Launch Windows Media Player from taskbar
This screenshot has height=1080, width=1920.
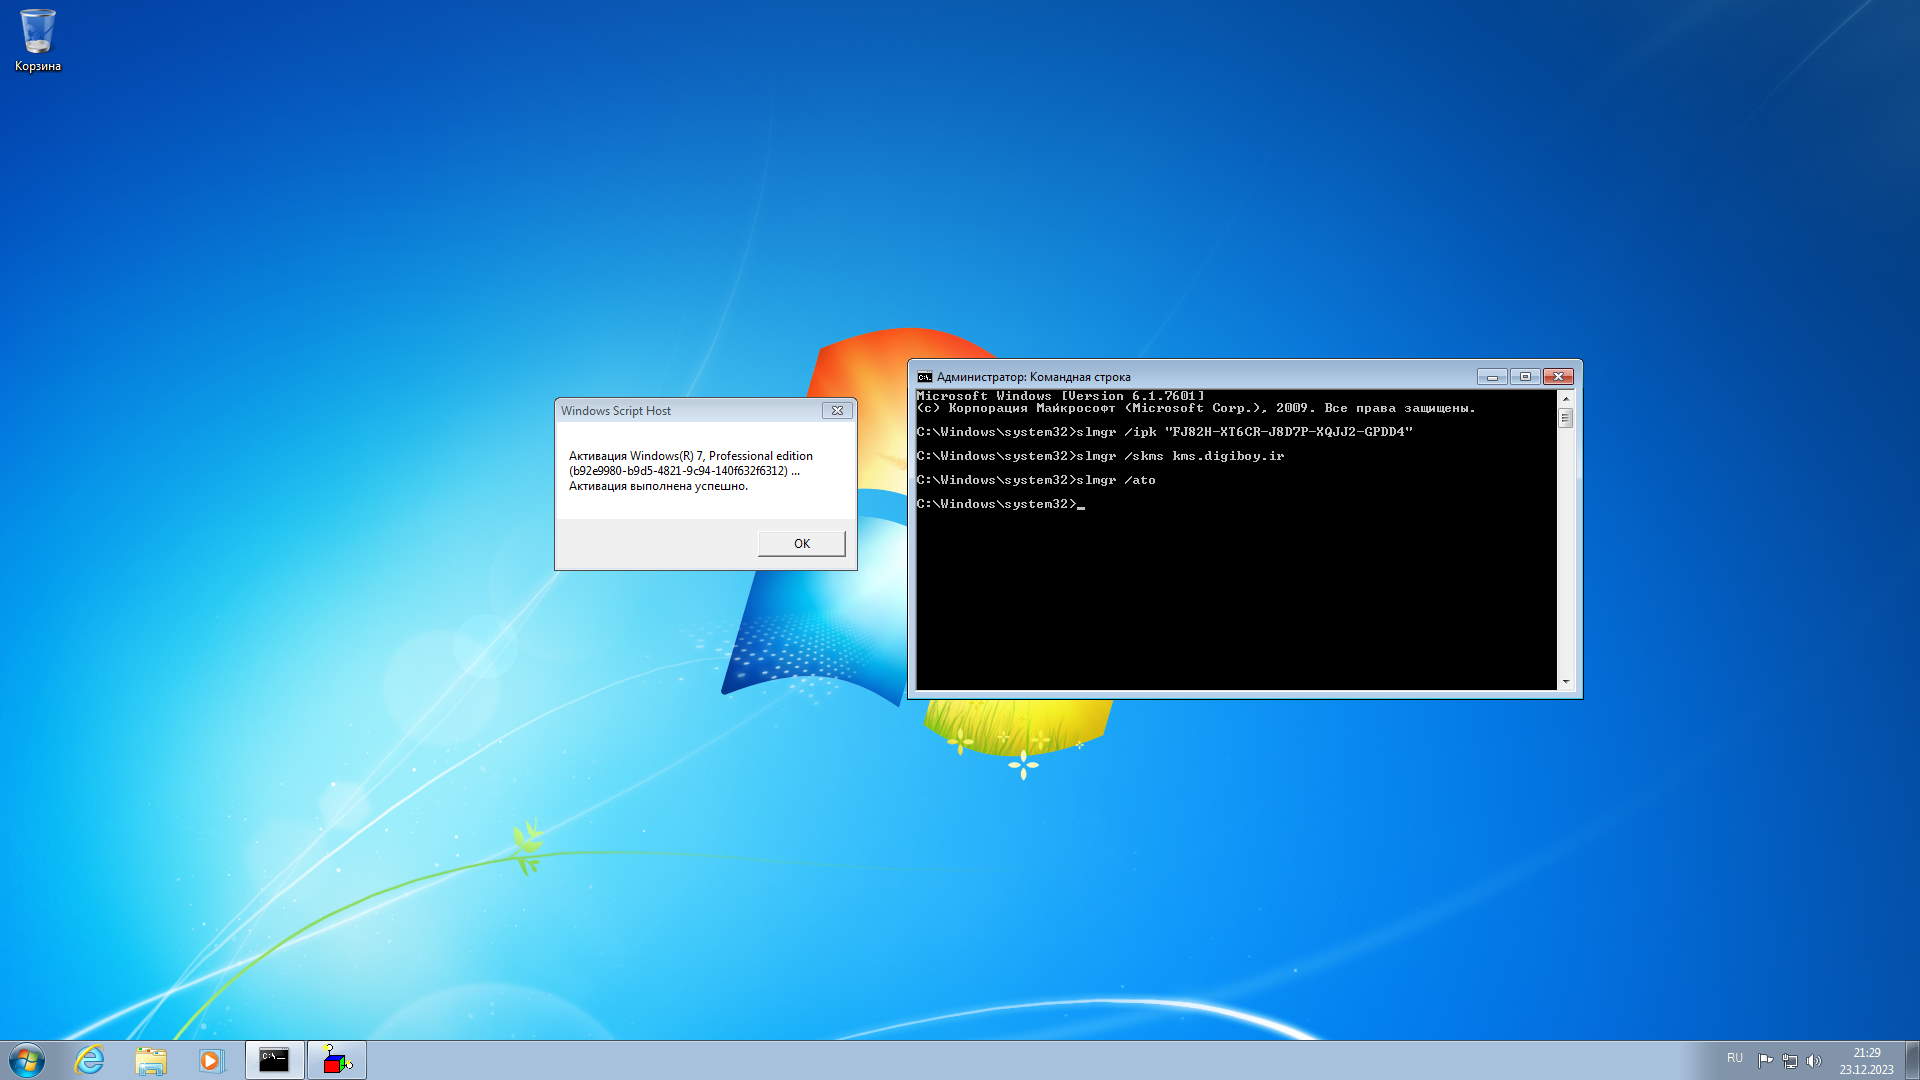211,1060
